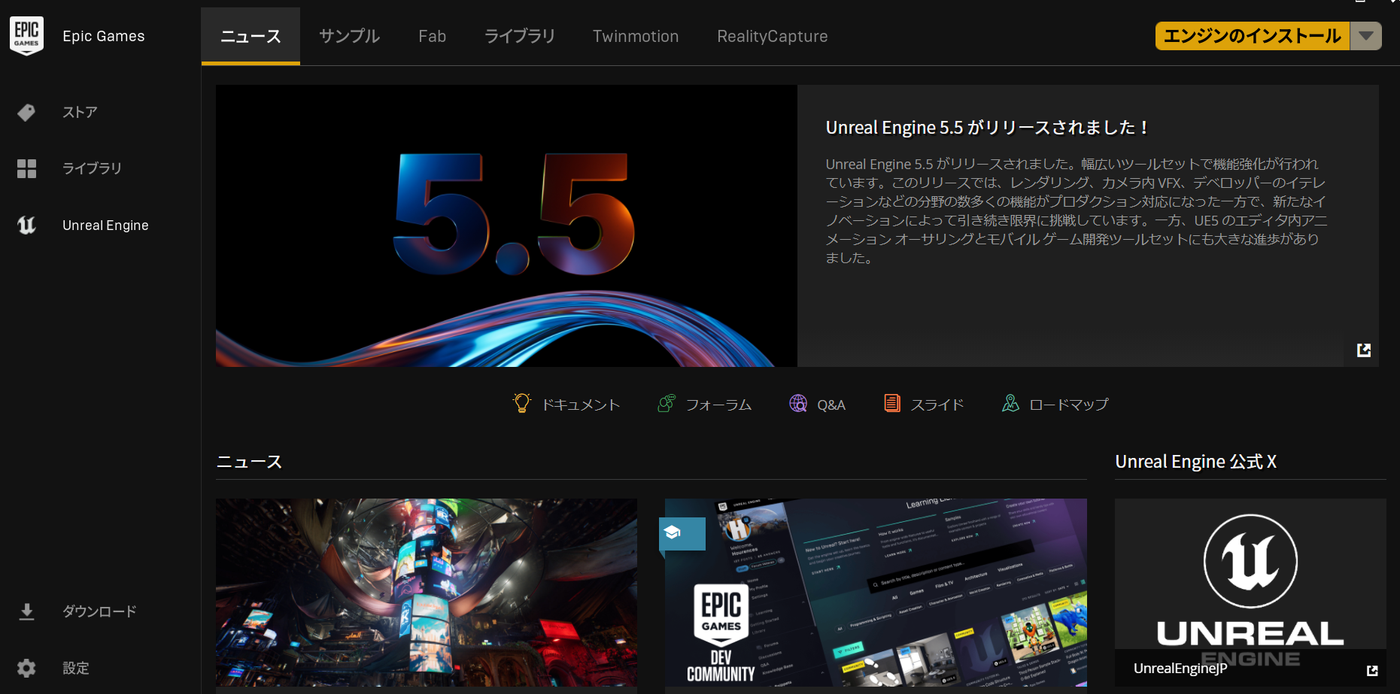The height and width of the screenshot is (694, 1400).
Task: Switch to the ニュース tab
Action: click(x=250, y=36)
